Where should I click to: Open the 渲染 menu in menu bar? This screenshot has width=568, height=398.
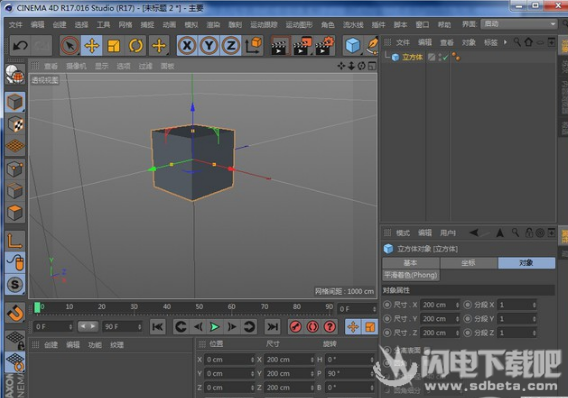click(213, 25)
